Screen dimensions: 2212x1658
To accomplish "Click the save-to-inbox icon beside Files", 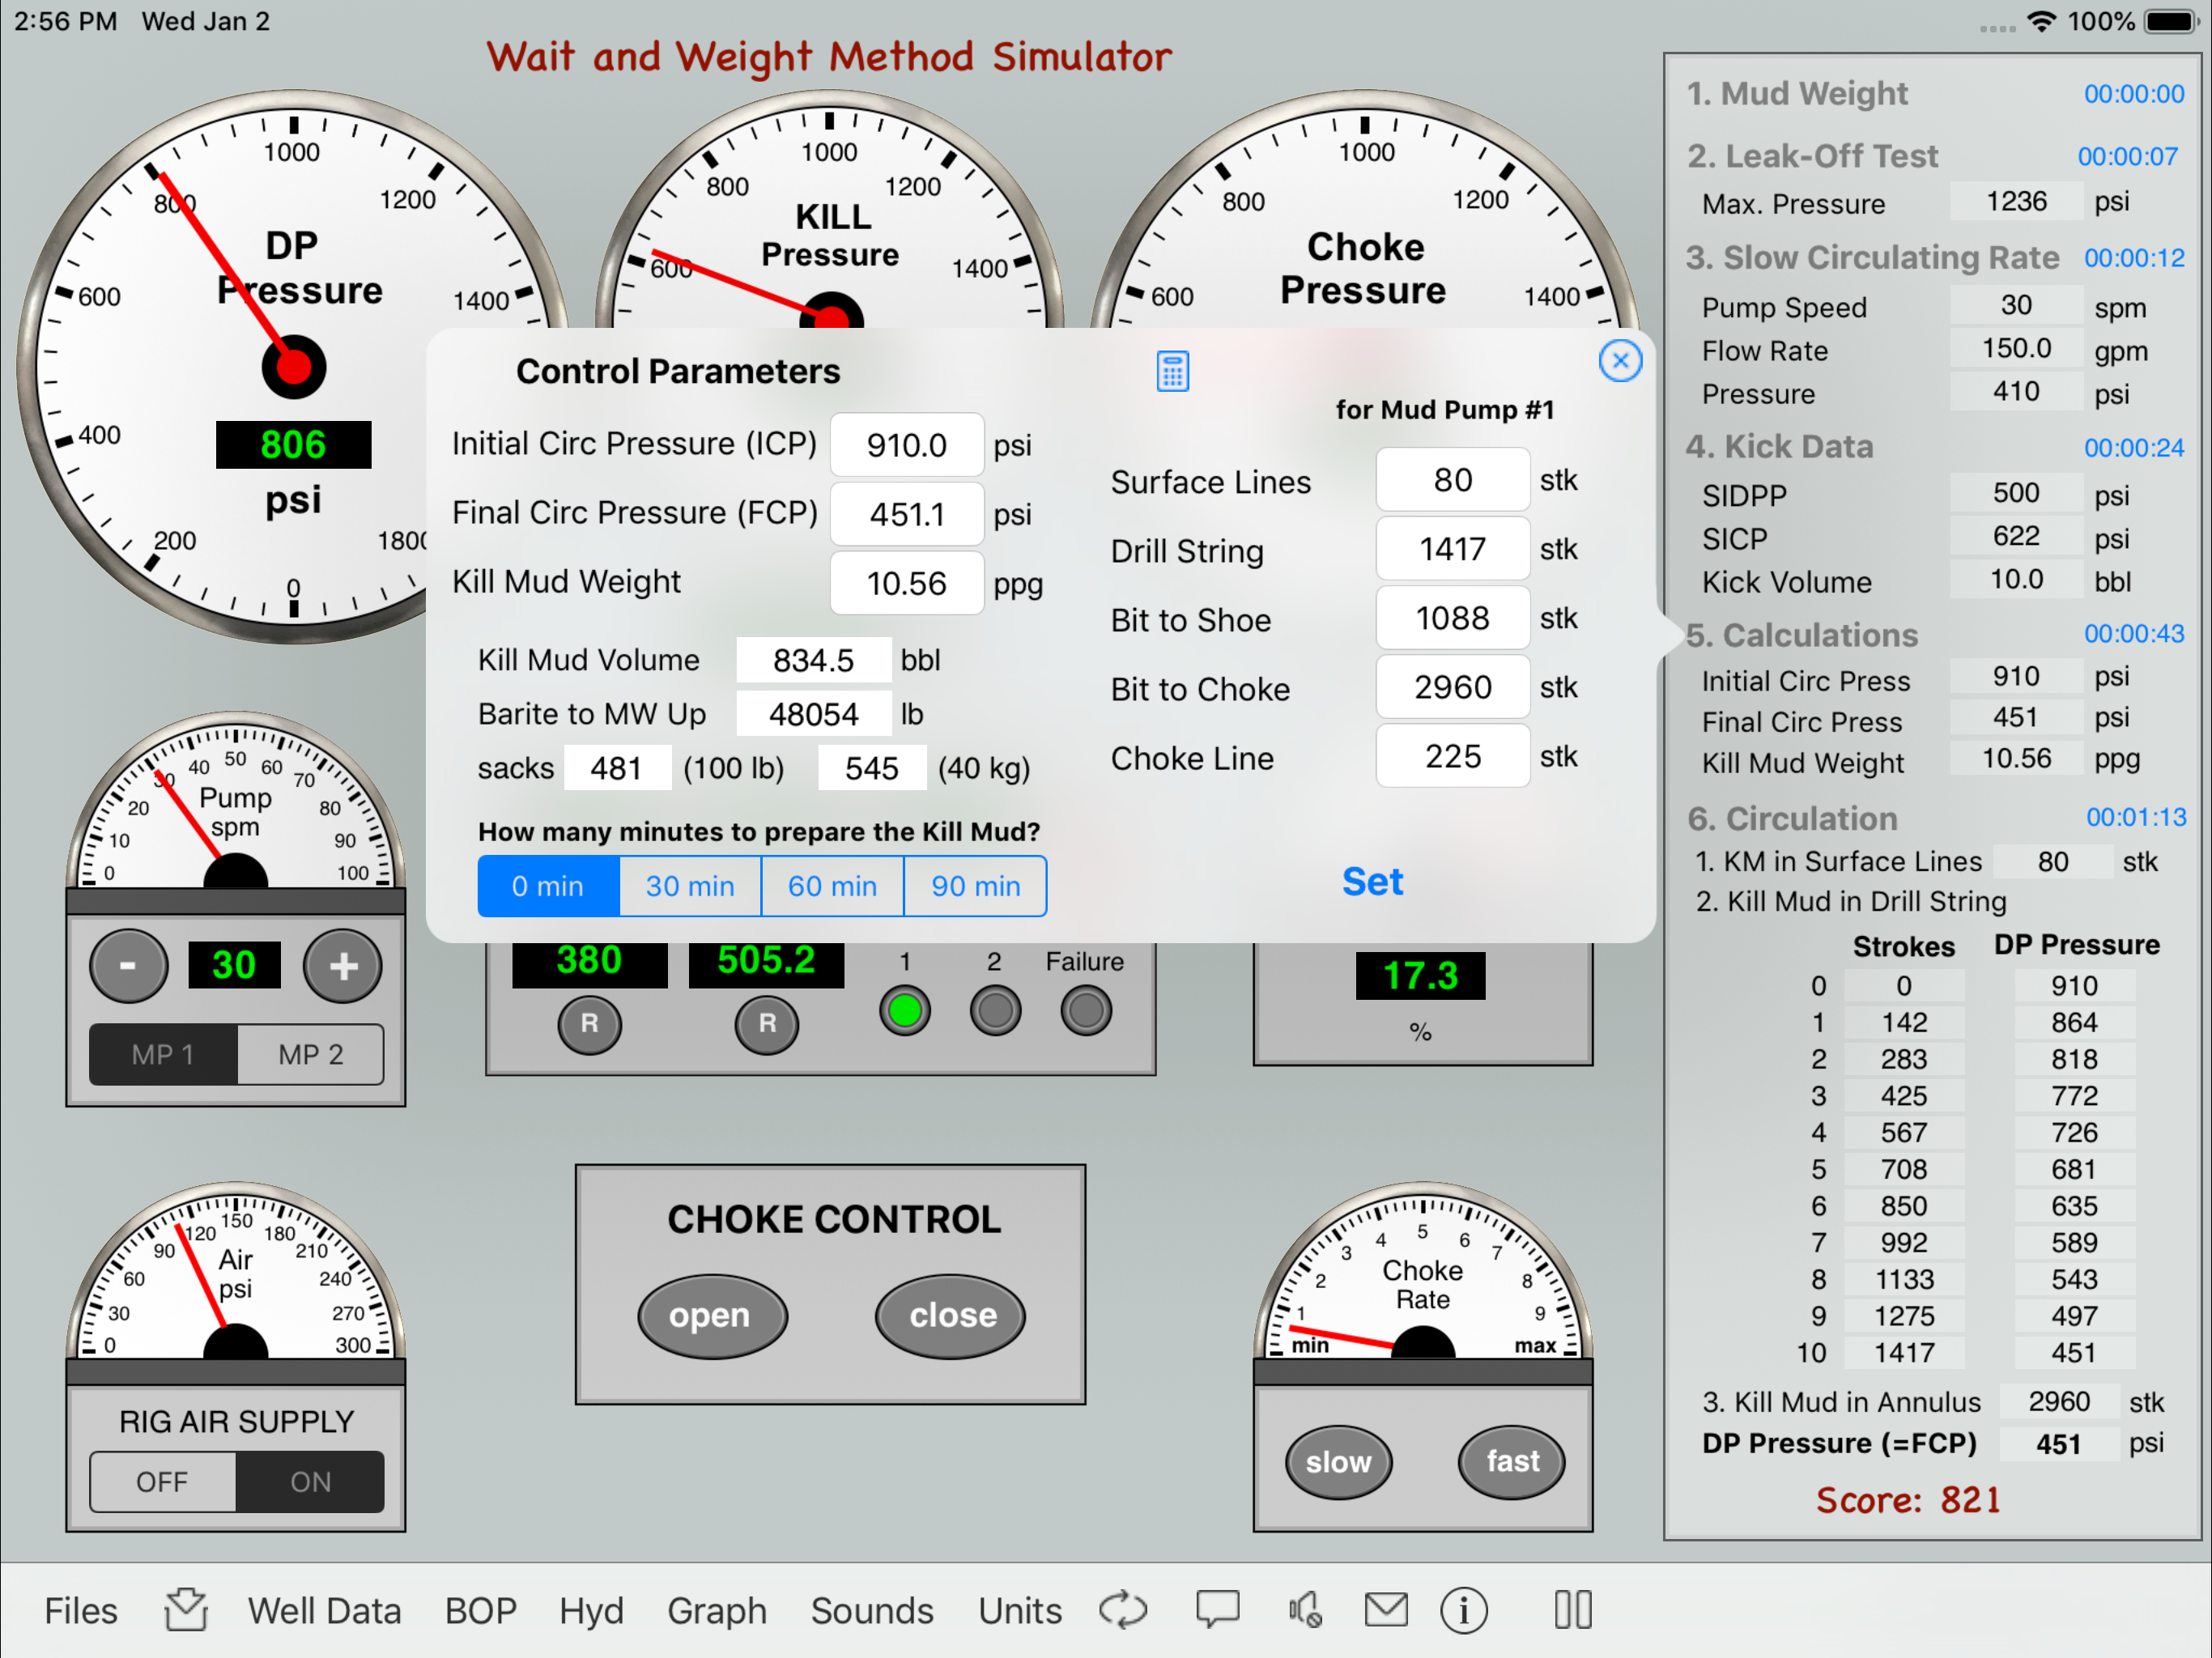I will click(x=186, y=1609).
